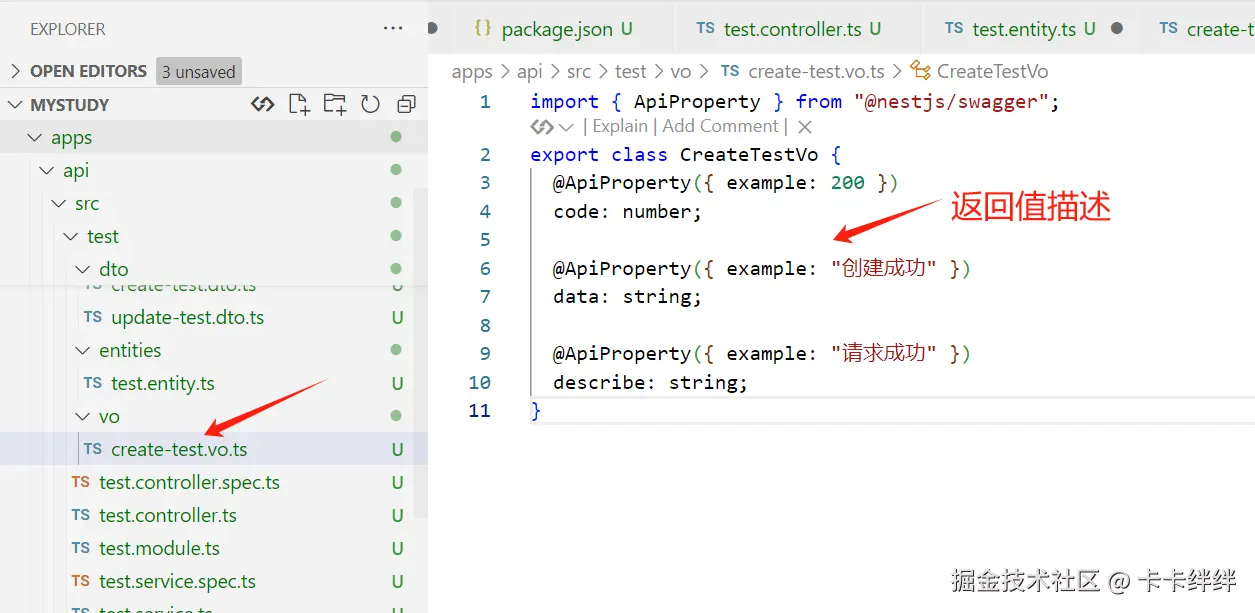The width and height of the screenshot is (1255, 613).
Task: Click the 3 unsaved badge
Action: click(x=199, y=71)
